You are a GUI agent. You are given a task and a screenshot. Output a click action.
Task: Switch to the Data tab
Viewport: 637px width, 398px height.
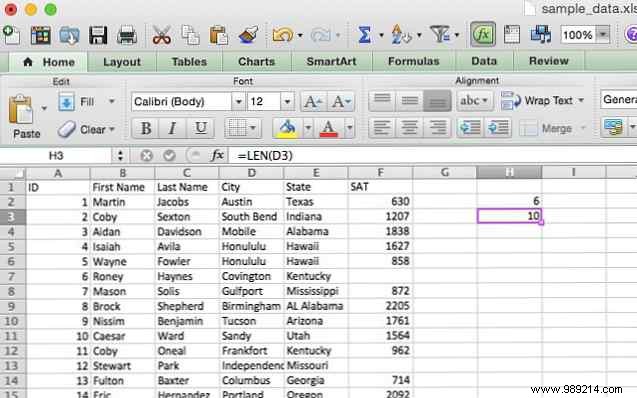[x=484, y=61]
